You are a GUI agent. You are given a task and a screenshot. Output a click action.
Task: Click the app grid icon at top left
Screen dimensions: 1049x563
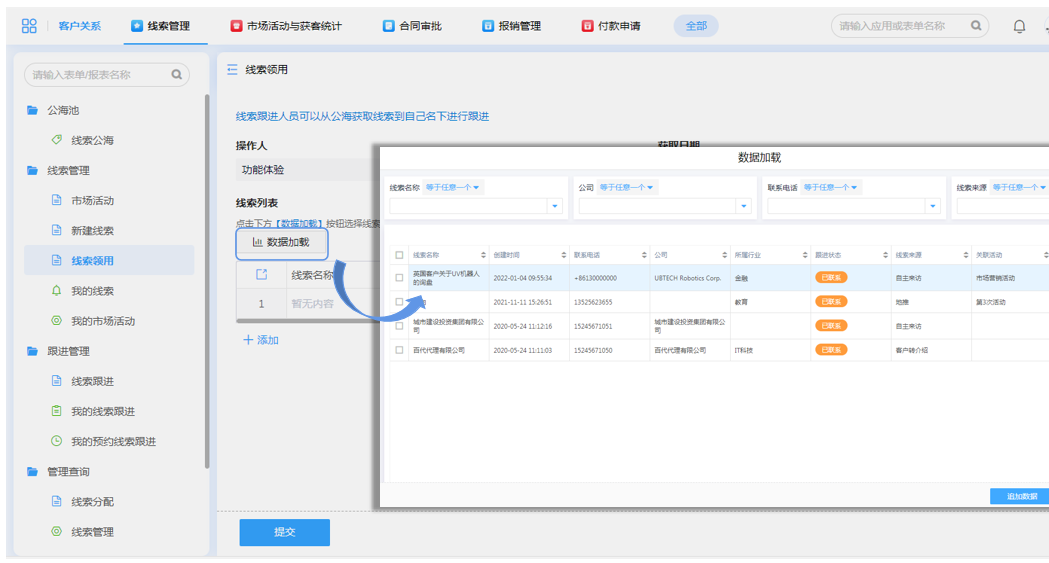(x=29, y=26)
